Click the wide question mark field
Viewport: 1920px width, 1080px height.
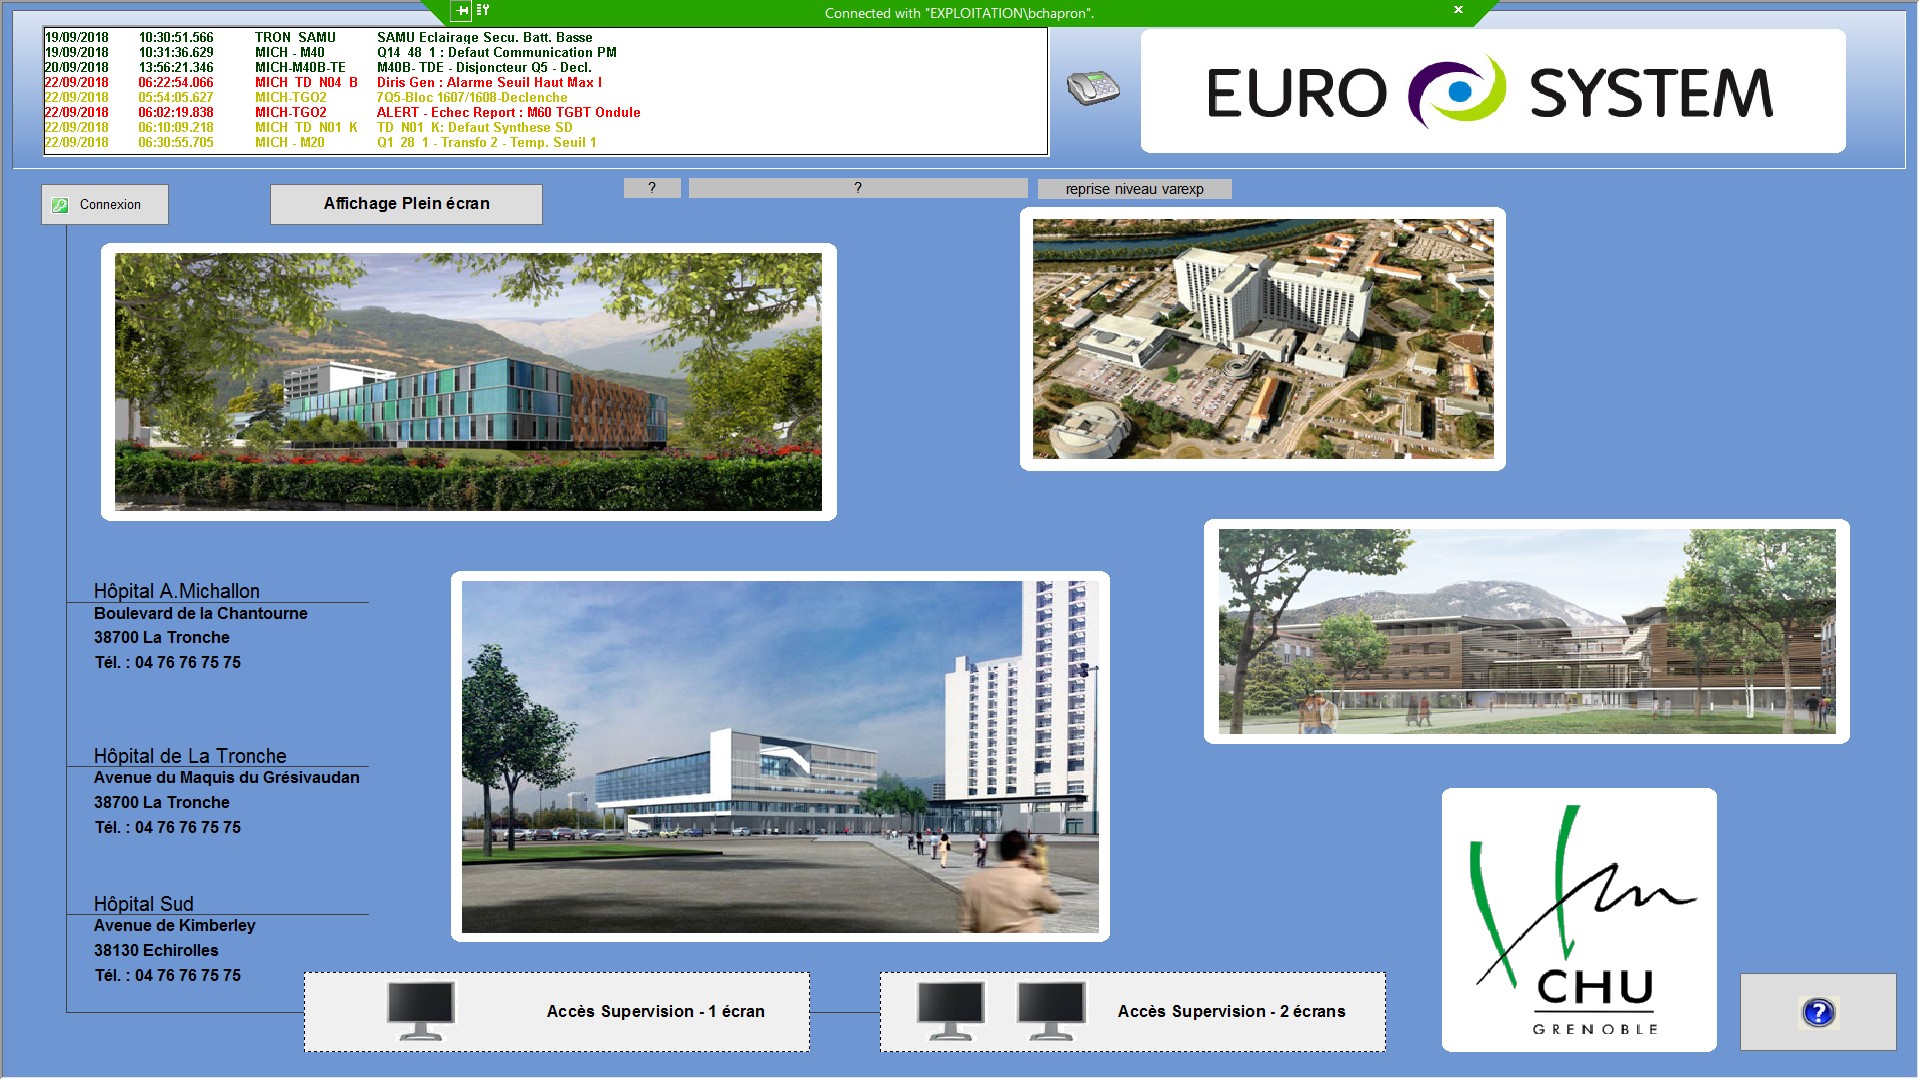click(x=857, y=188)
